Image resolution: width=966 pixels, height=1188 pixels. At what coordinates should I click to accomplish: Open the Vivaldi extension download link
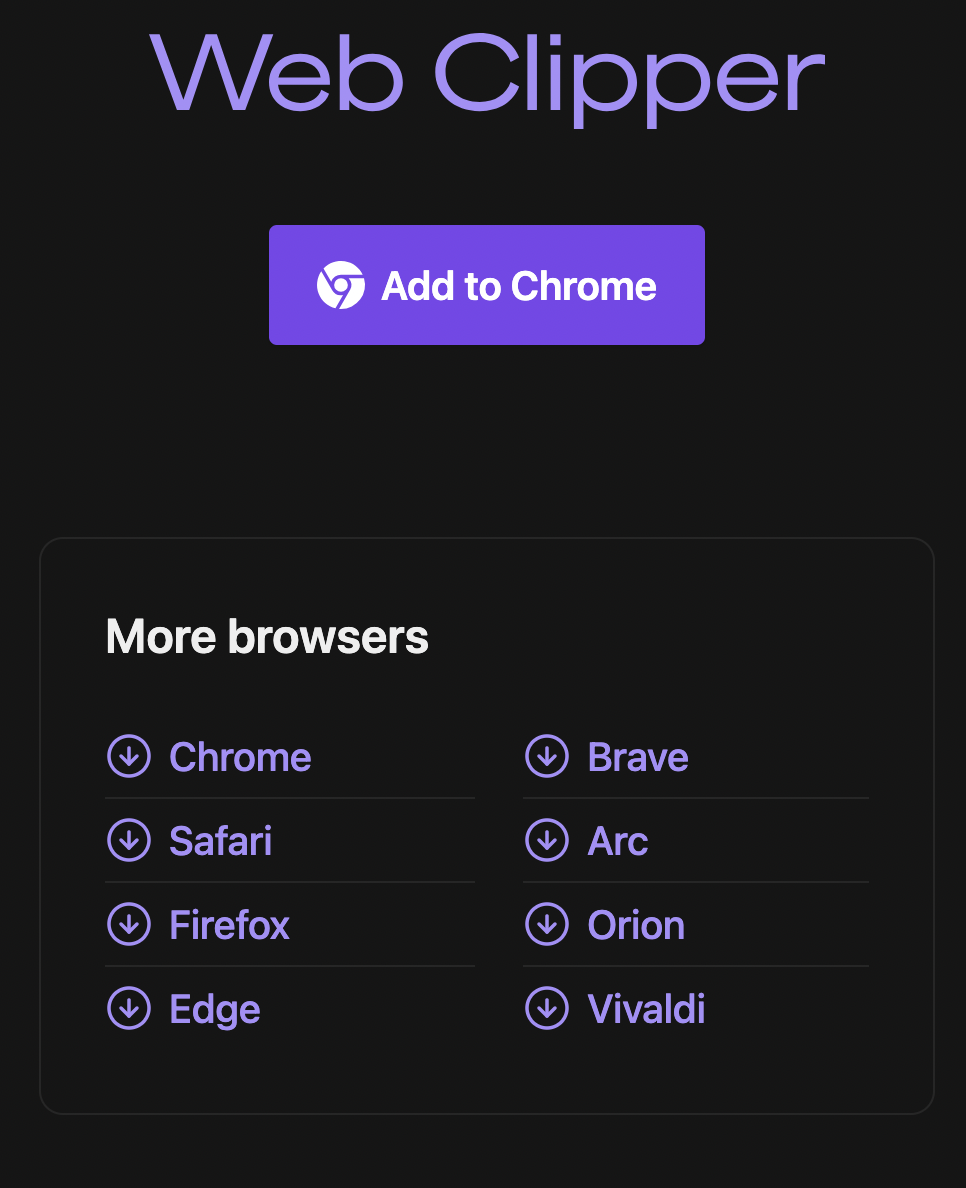pyautogui.click(x=646, y=1009)
